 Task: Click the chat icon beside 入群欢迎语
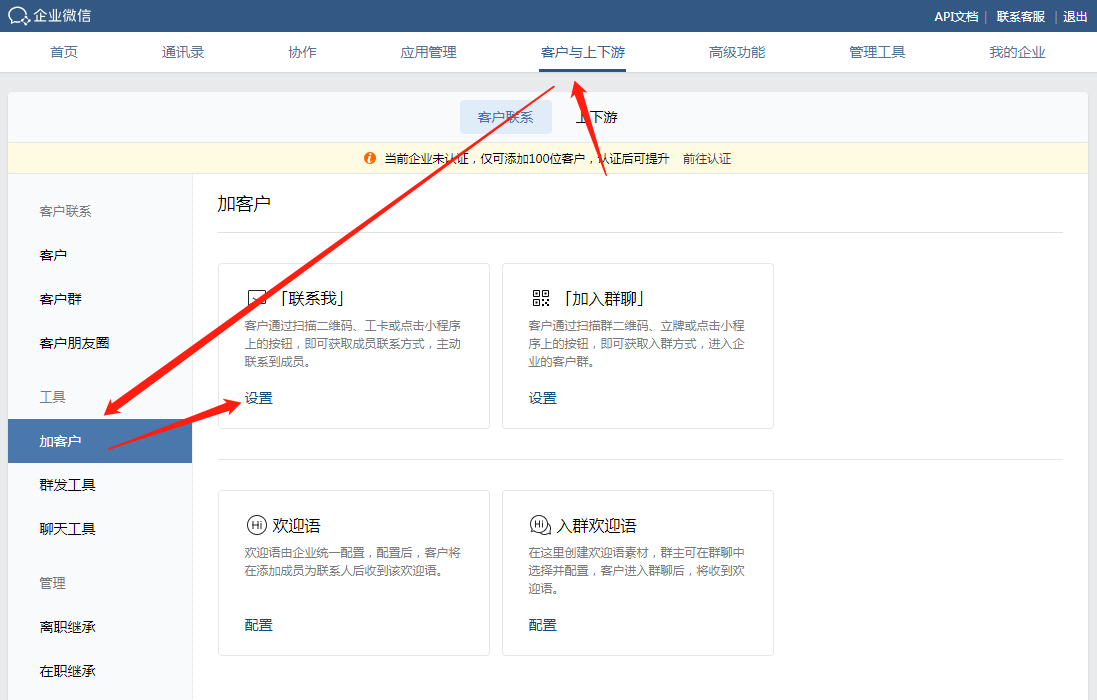click(541, 525)
